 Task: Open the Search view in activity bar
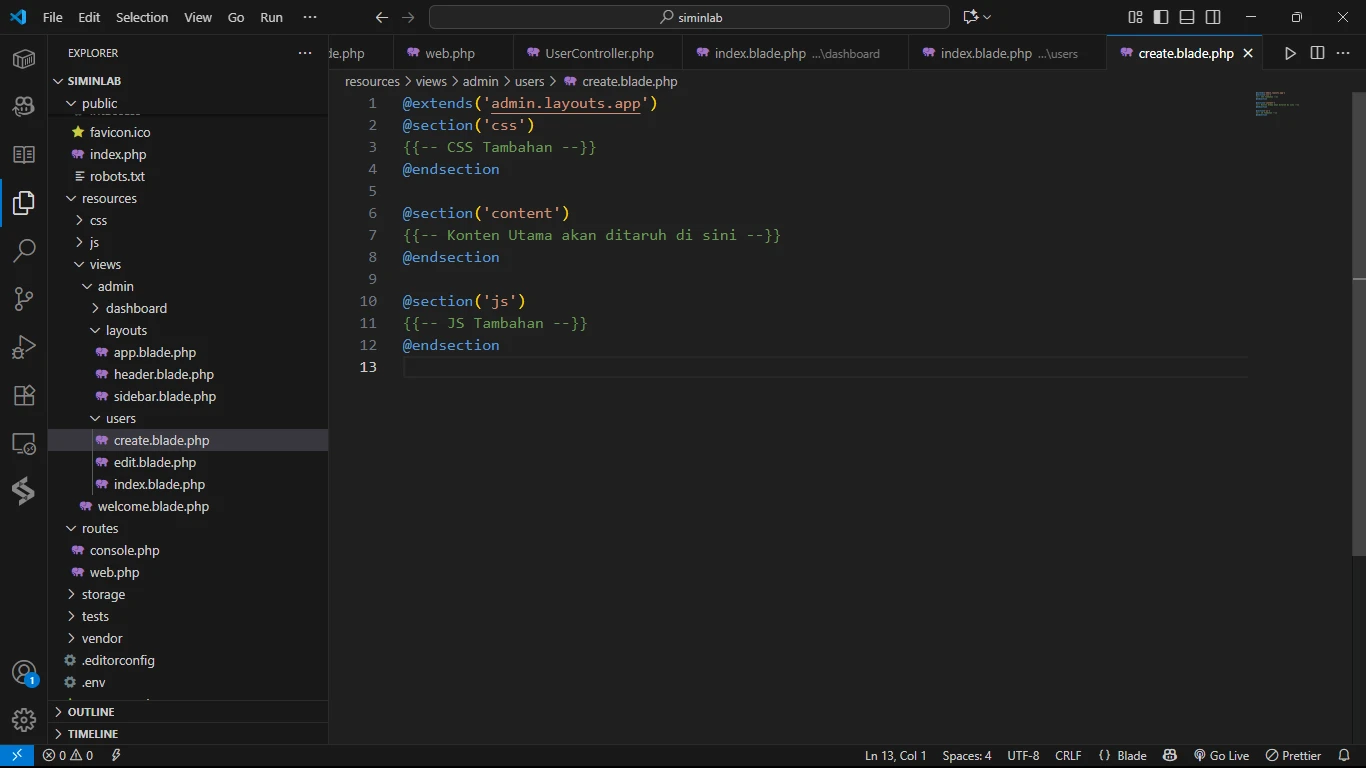(x=24, y=250)
